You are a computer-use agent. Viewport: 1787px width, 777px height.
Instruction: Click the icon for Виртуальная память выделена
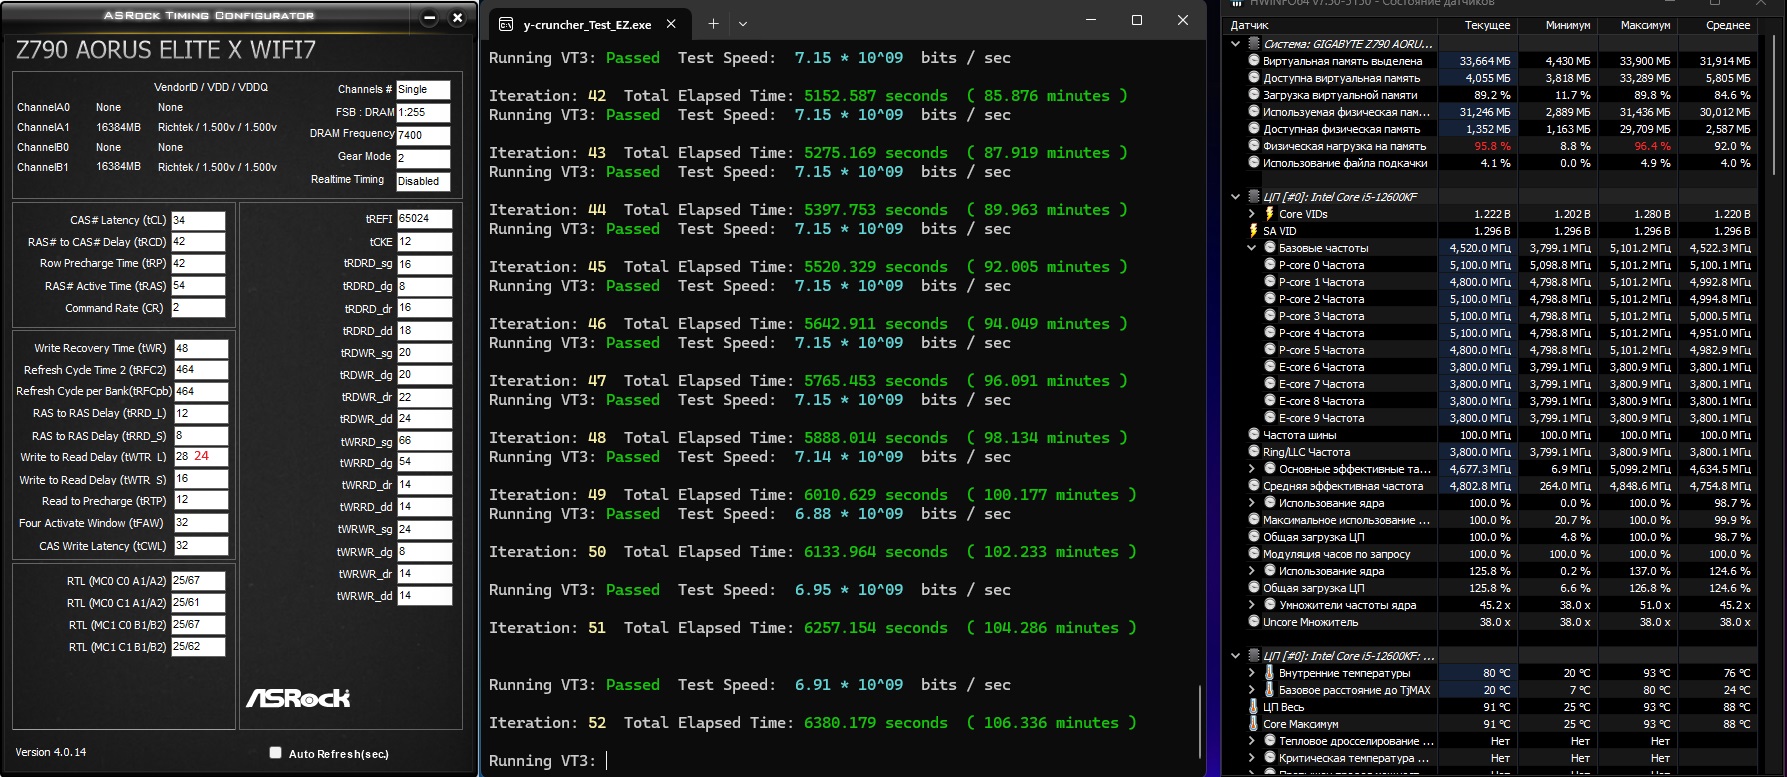(1254, 61)
